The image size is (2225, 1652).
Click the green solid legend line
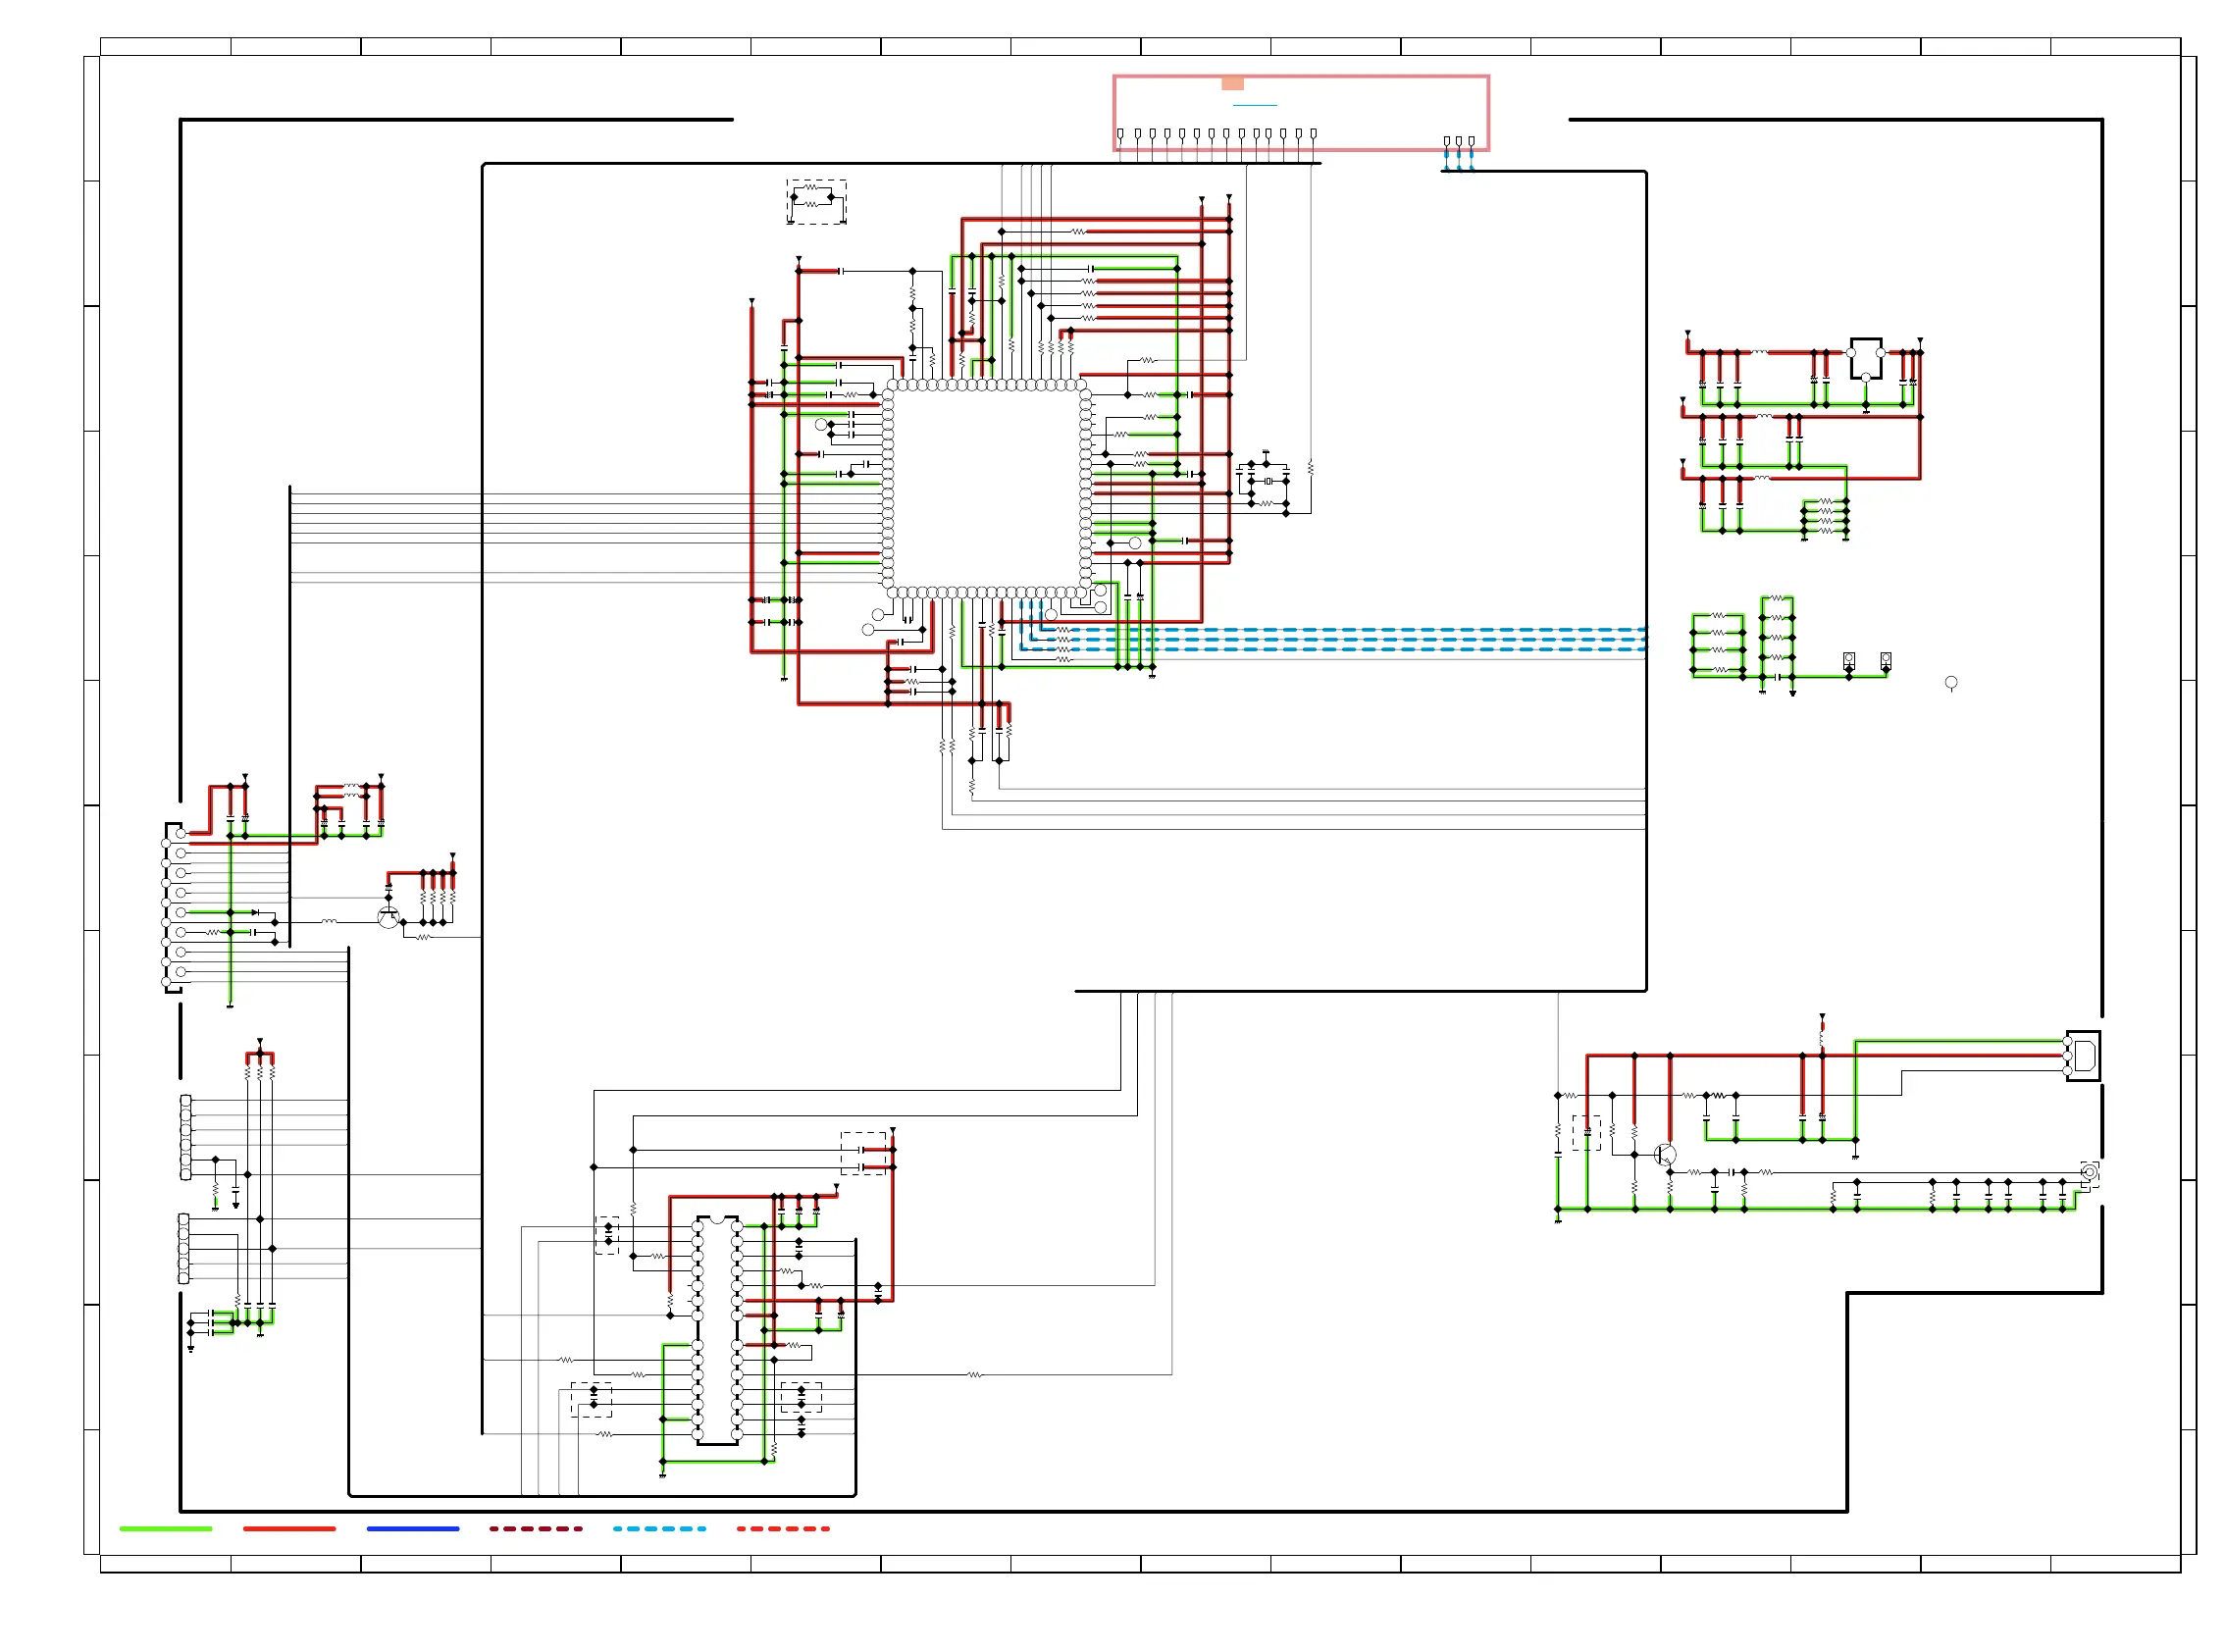click(166, 1529)
